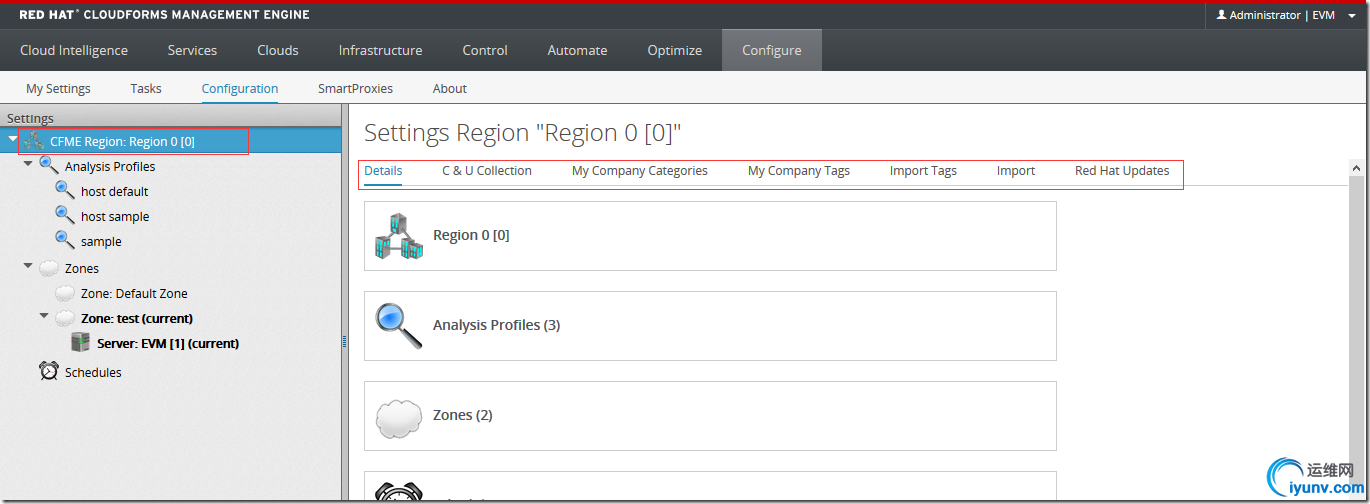Switch to the C & U Collection tab
The width and height of the screenshot is (1370, 504).
(487, 171)
